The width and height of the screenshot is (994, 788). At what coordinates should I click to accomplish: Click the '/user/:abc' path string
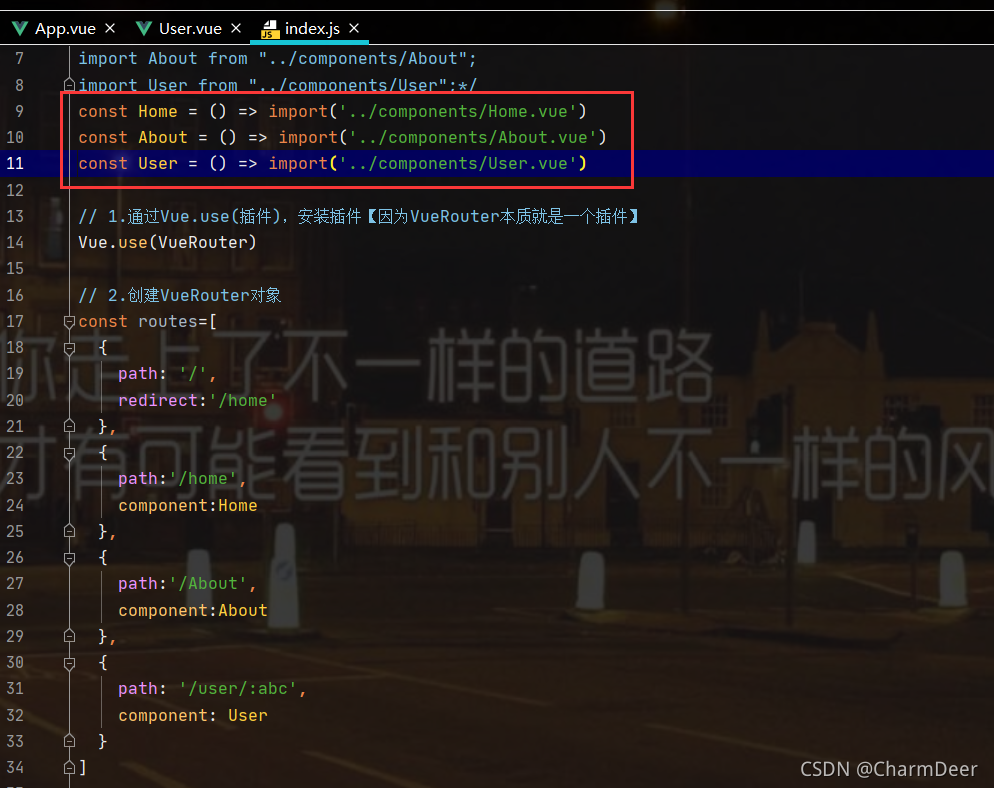click(238, 689)
